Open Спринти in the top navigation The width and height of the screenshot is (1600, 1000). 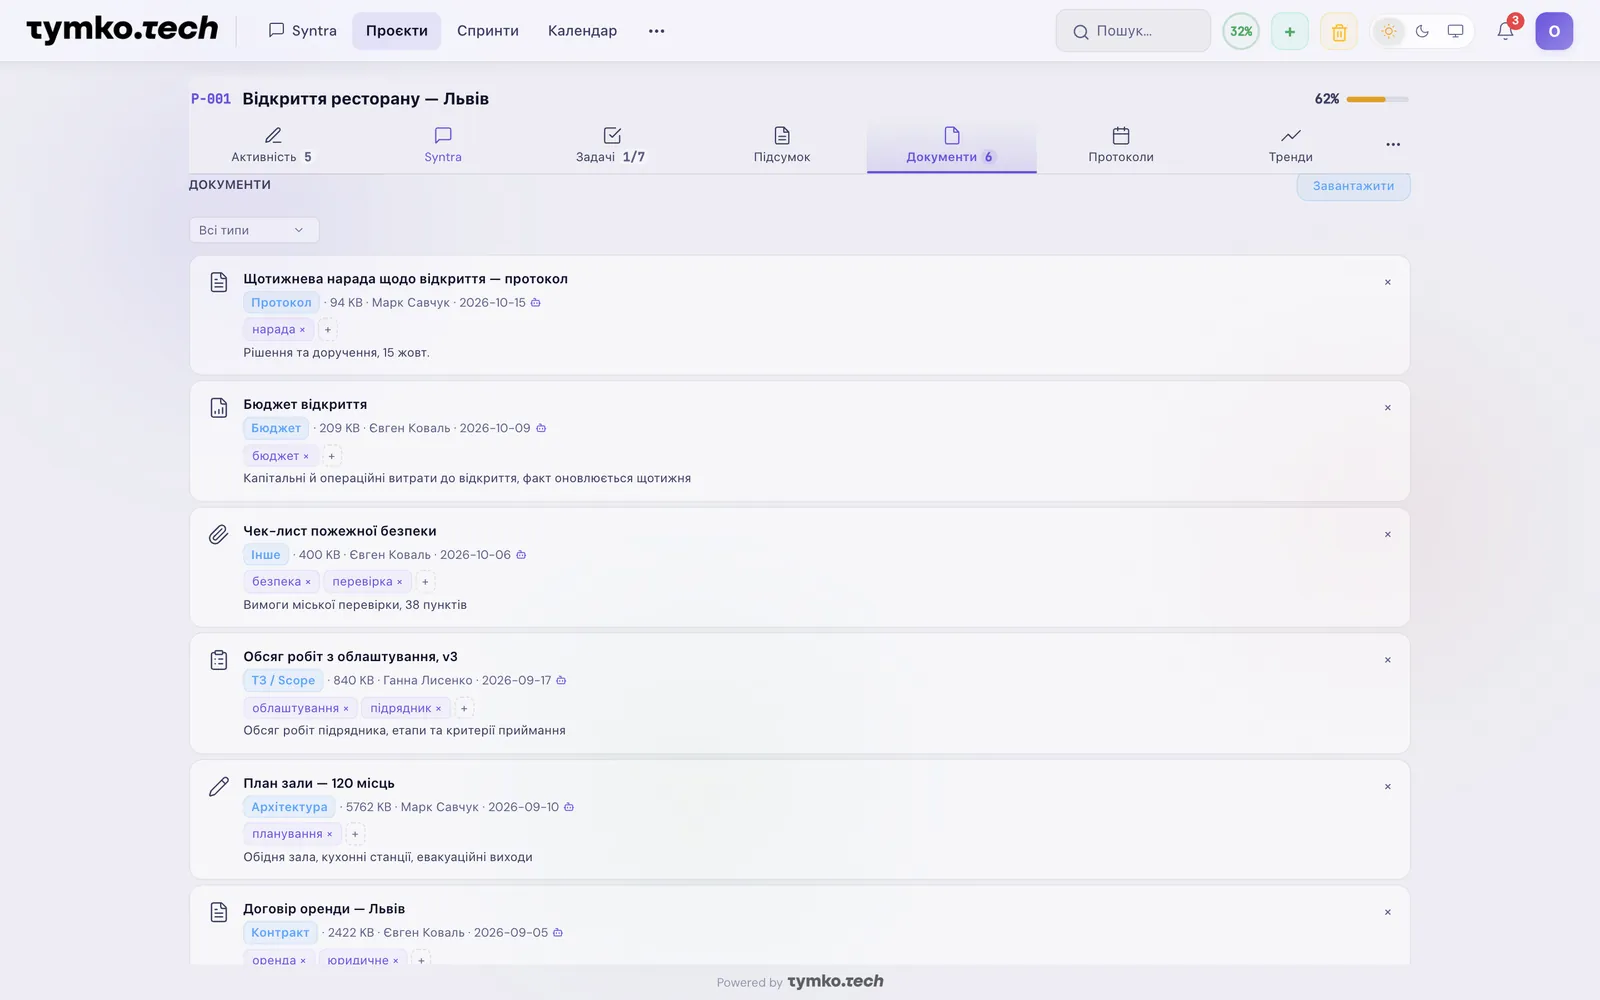pyautogui.click(x=488, y=31)
